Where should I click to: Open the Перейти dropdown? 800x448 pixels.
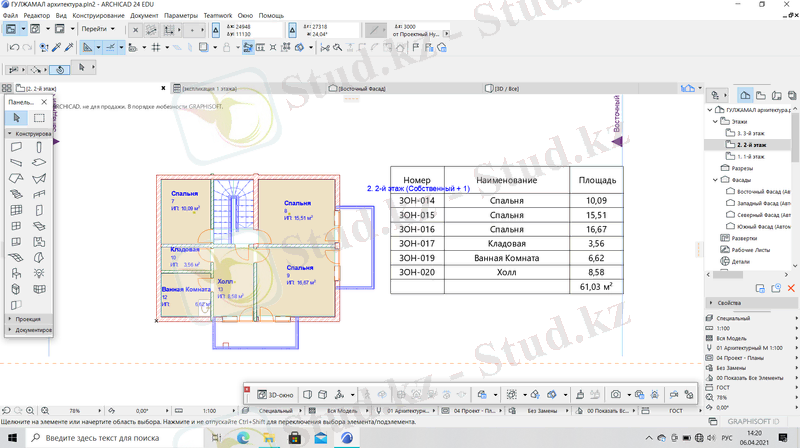point(96,30)
